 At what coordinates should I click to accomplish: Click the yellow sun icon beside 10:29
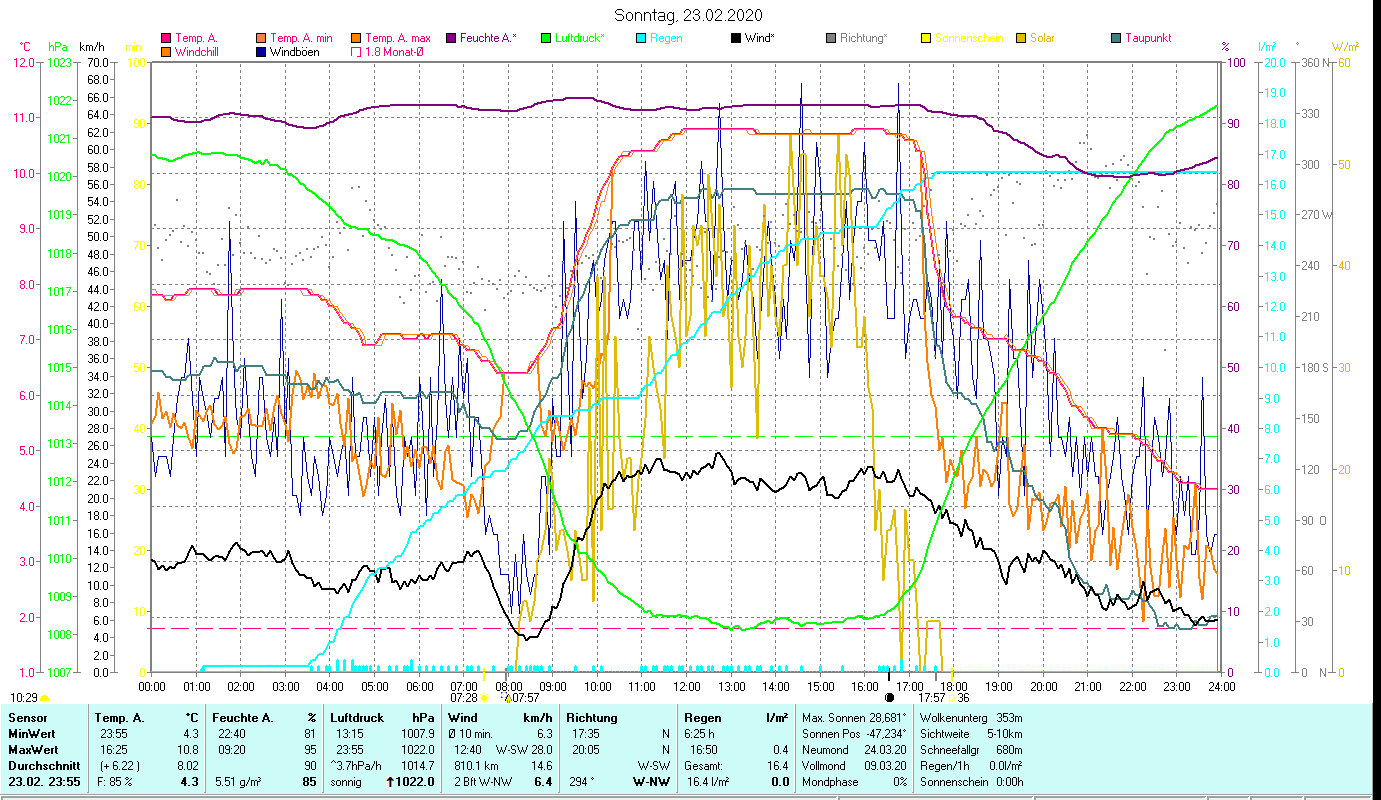44,698
